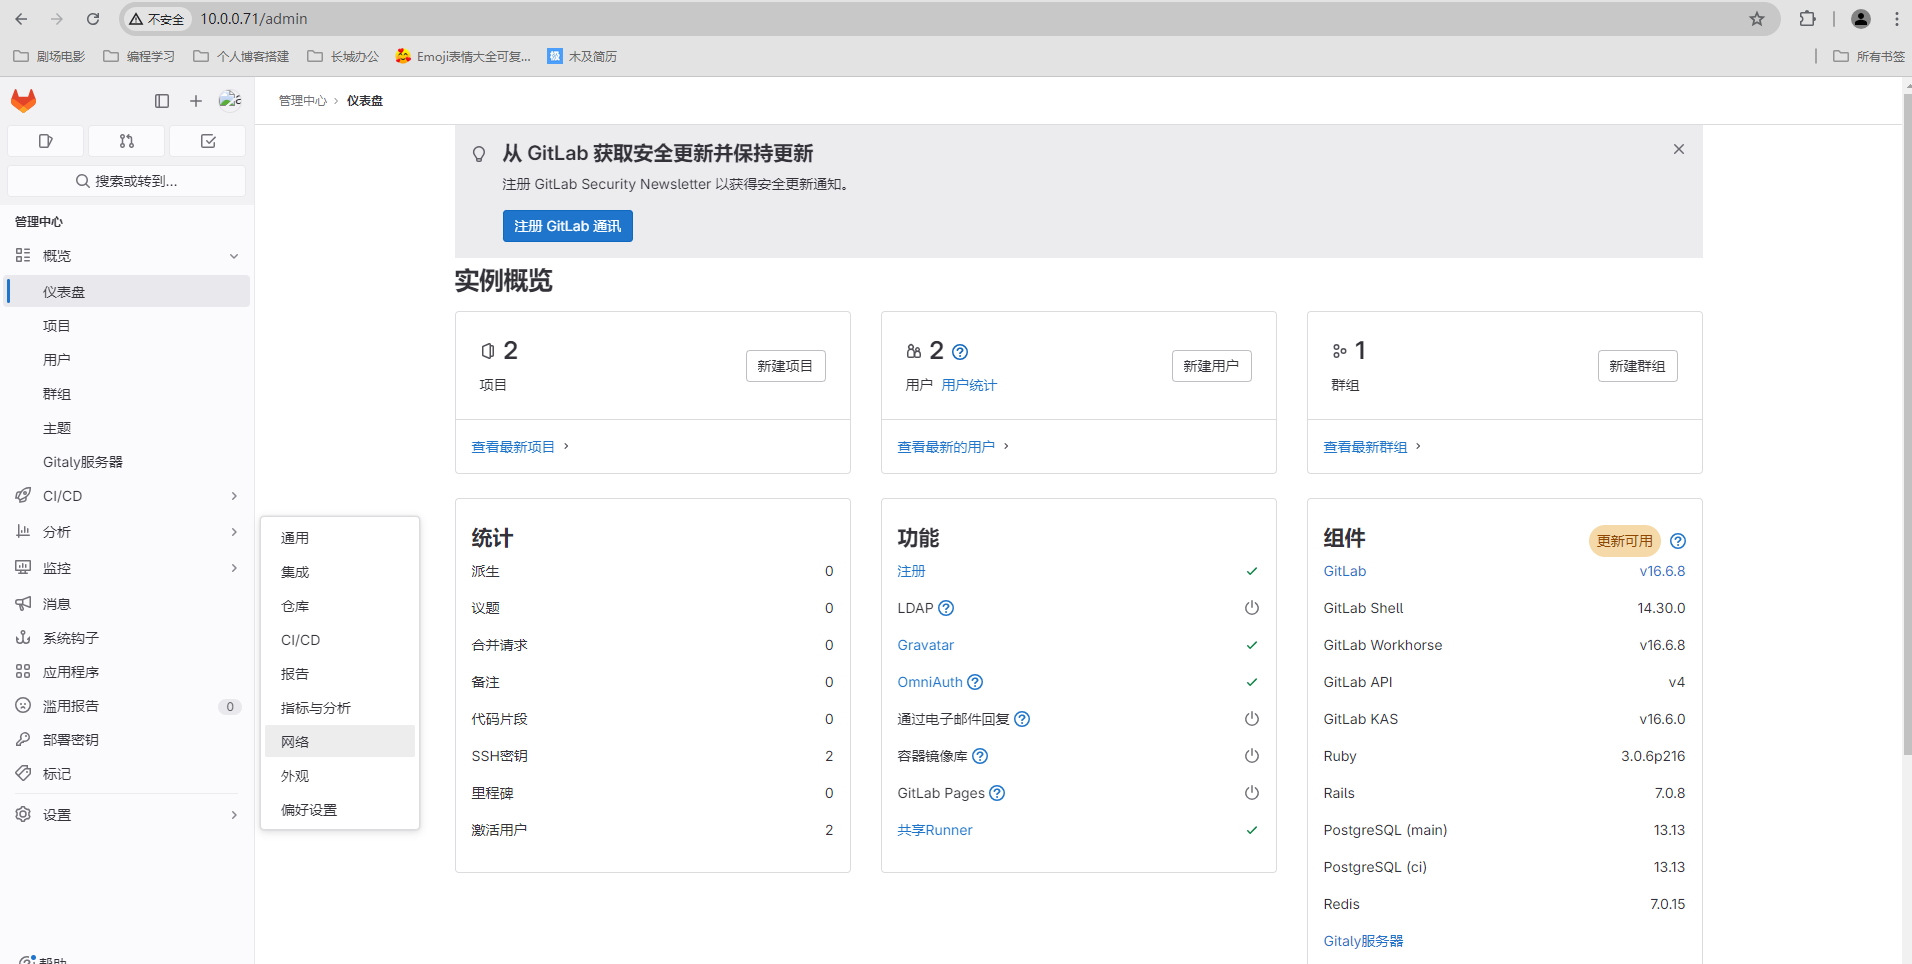Image resolution: width=1912 pixels, height=964 pixels.
Task: Open 群组 in the sidebar
Action: pos(127,394)
